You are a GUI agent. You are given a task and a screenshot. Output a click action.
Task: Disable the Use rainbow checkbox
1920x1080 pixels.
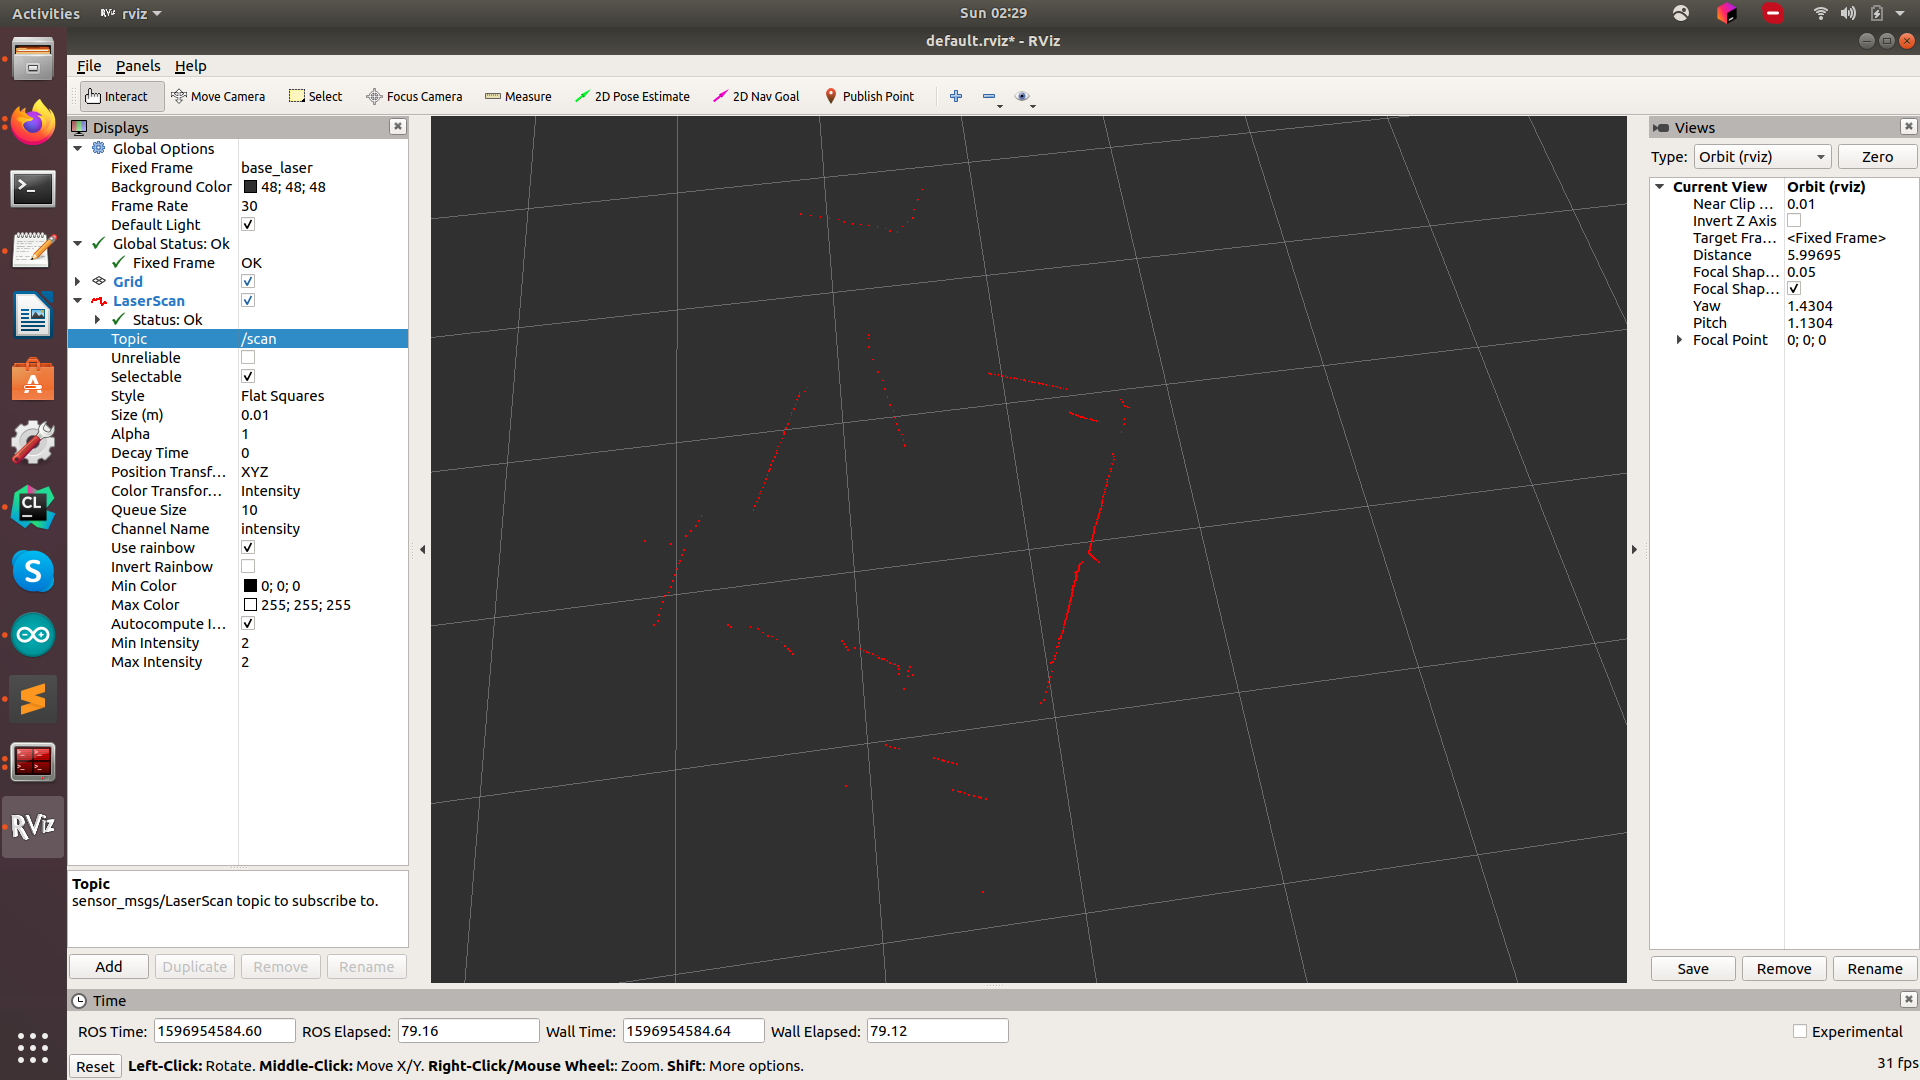(x=248, y=548)
